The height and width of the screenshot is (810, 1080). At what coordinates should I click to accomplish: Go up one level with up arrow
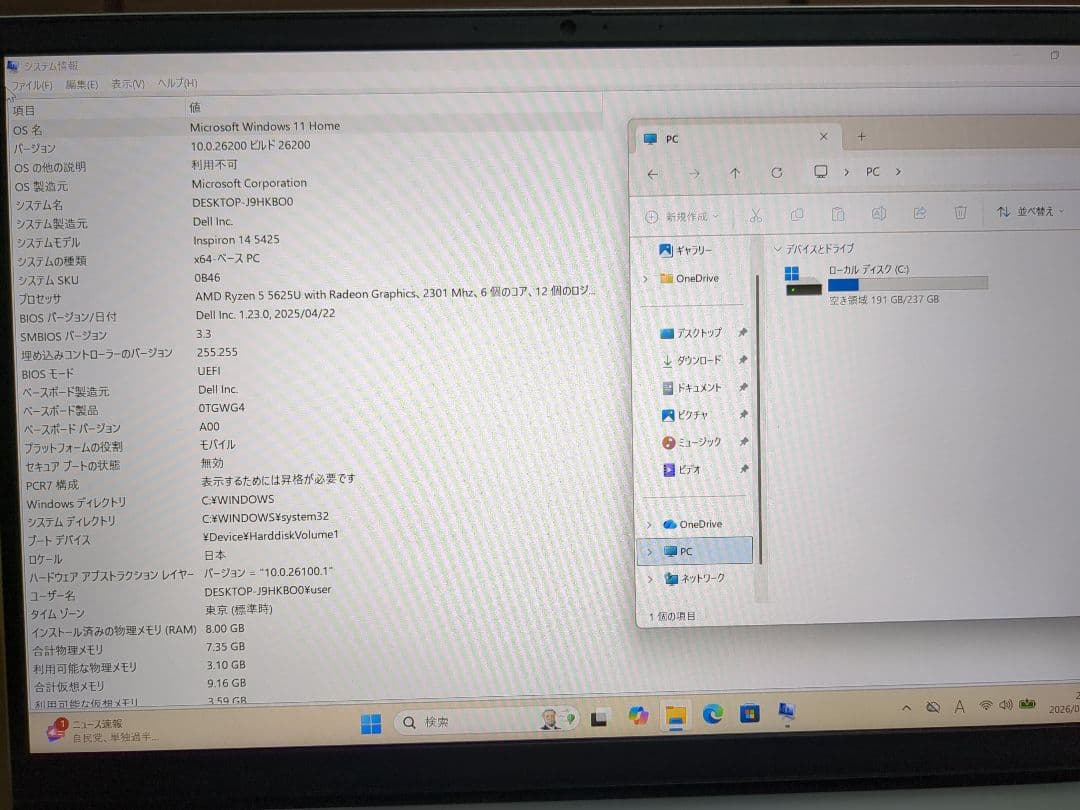pyautogui.click(x=735, y=173)
